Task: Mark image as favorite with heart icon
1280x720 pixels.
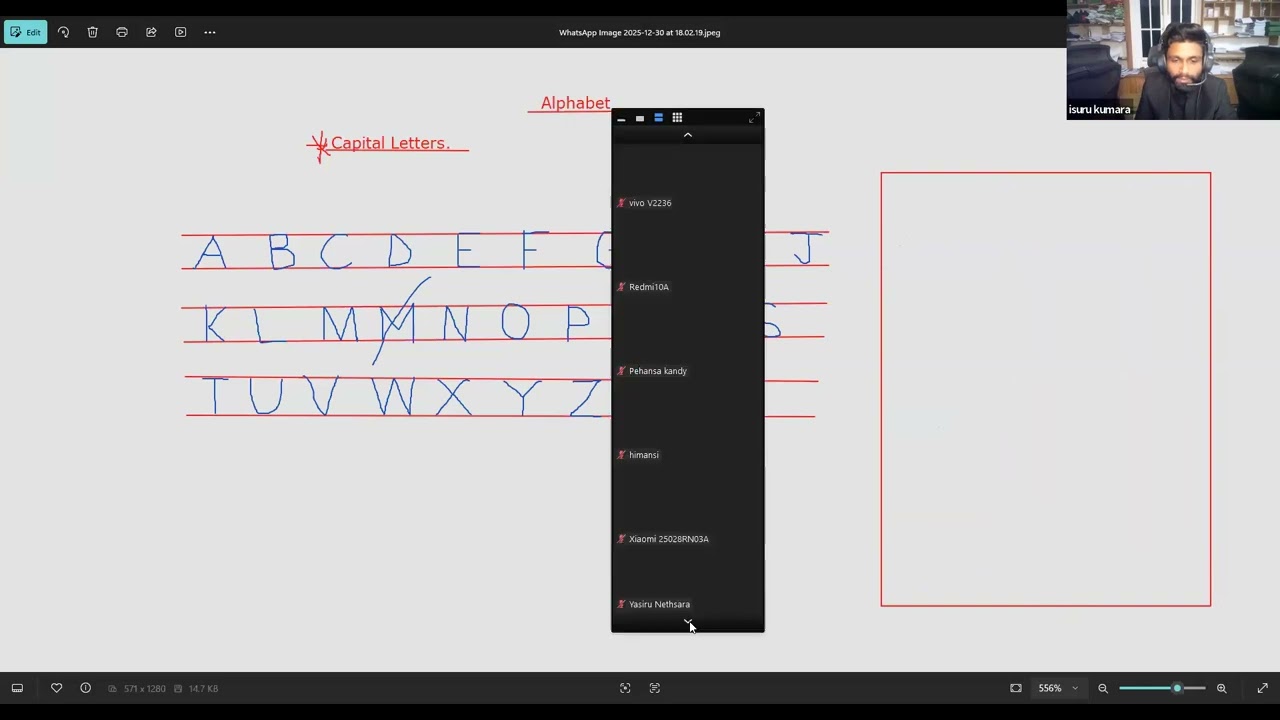Action: (56, 688)
